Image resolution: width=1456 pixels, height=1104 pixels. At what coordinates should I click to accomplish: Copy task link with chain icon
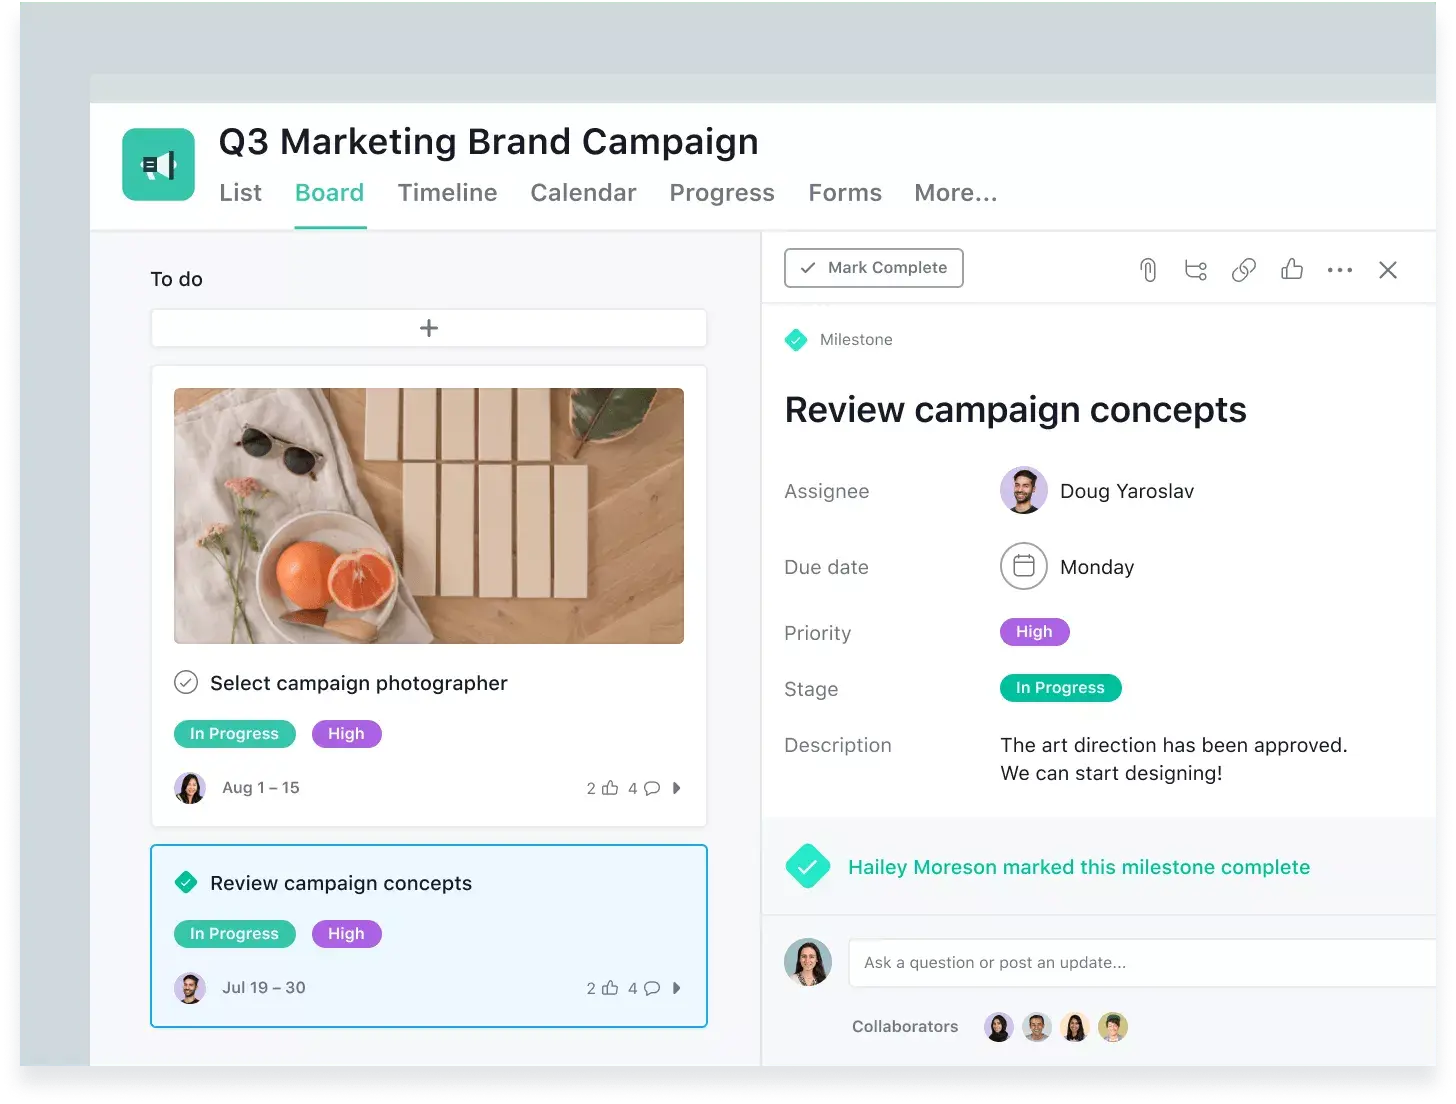(x=1243, y=270)
